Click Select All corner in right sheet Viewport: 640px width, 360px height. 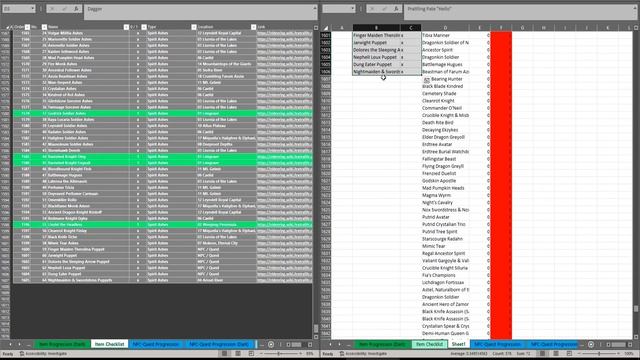click(x=326, y=28)
